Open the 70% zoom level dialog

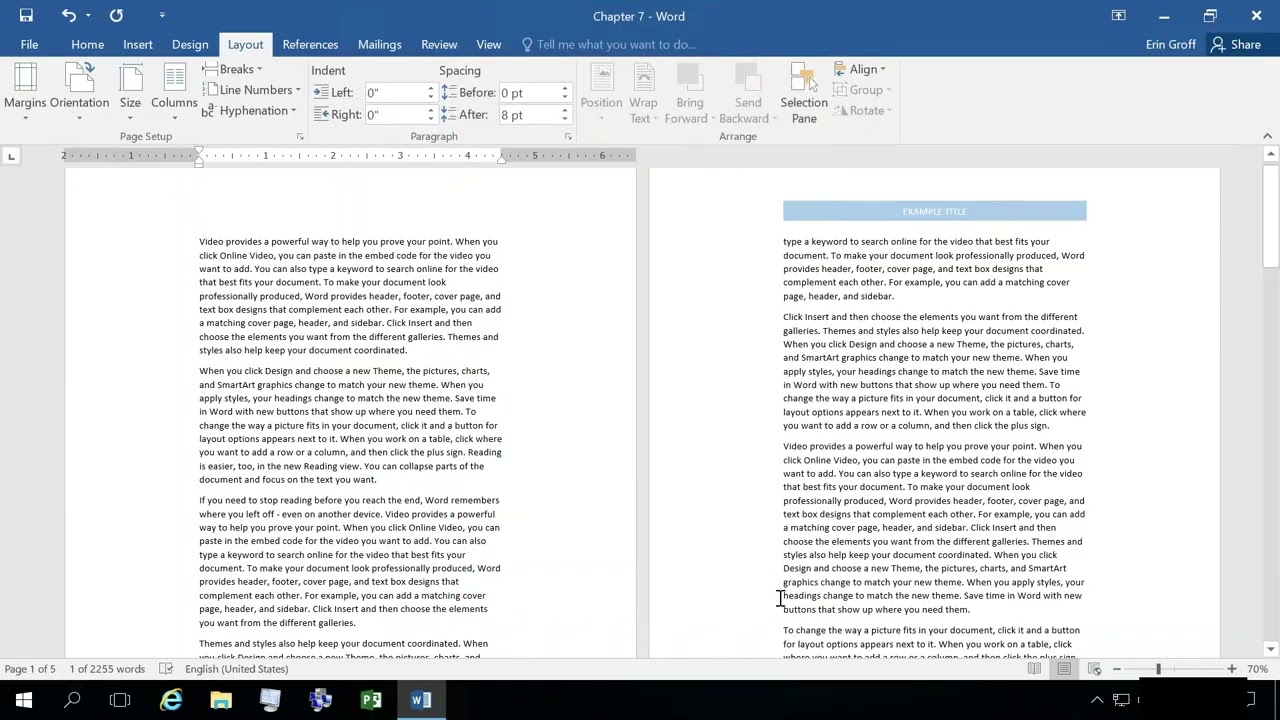(1257, 669)
